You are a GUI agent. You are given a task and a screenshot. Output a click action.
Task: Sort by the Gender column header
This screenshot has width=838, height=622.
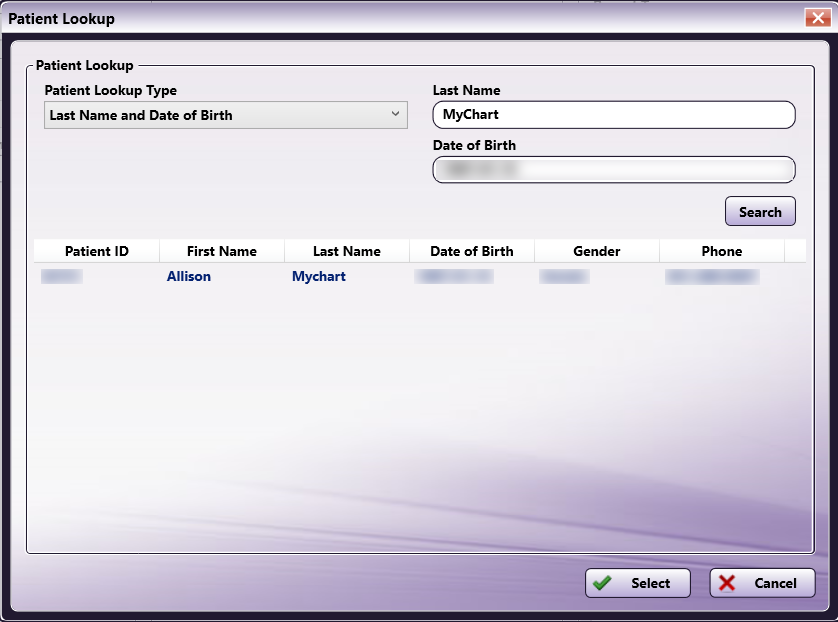597,251
